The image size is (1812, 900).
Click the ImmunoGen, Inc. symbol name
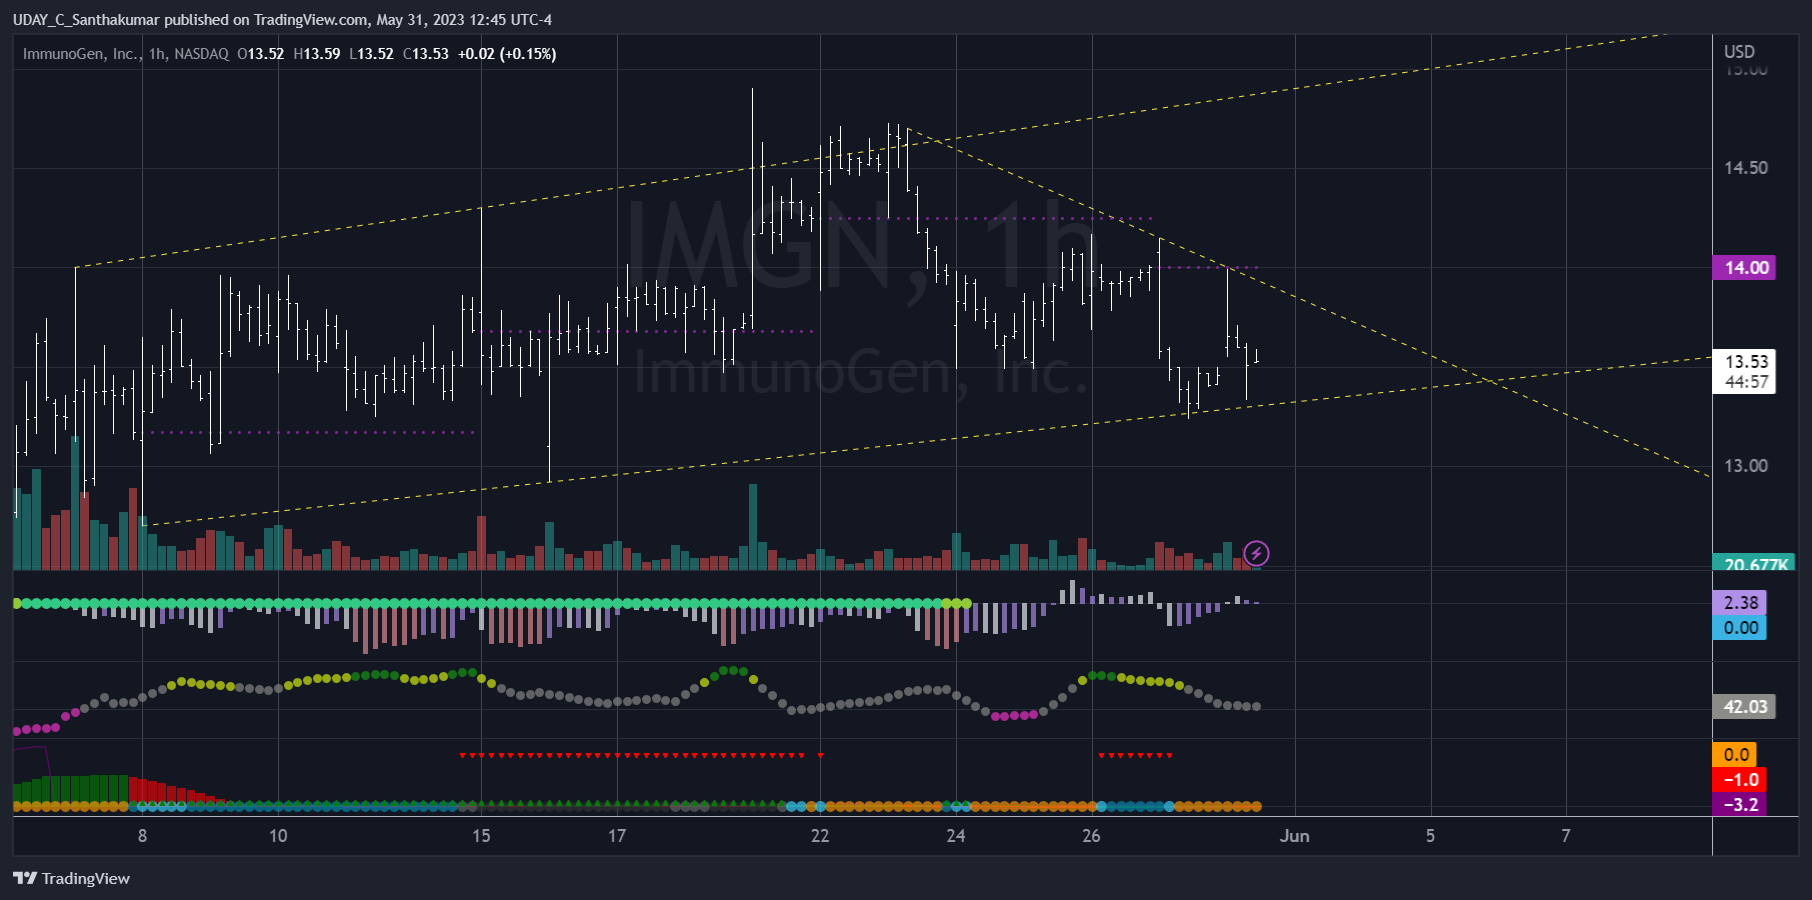81,54
